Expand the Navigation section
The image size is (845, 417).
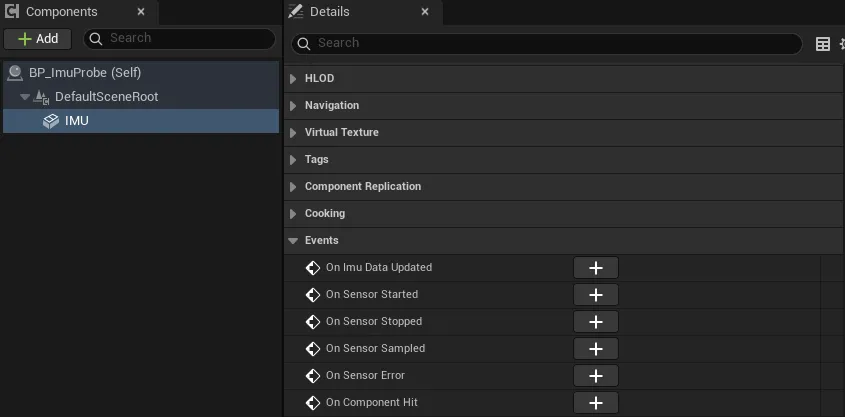pyautogui.click(x=293, y=106)
